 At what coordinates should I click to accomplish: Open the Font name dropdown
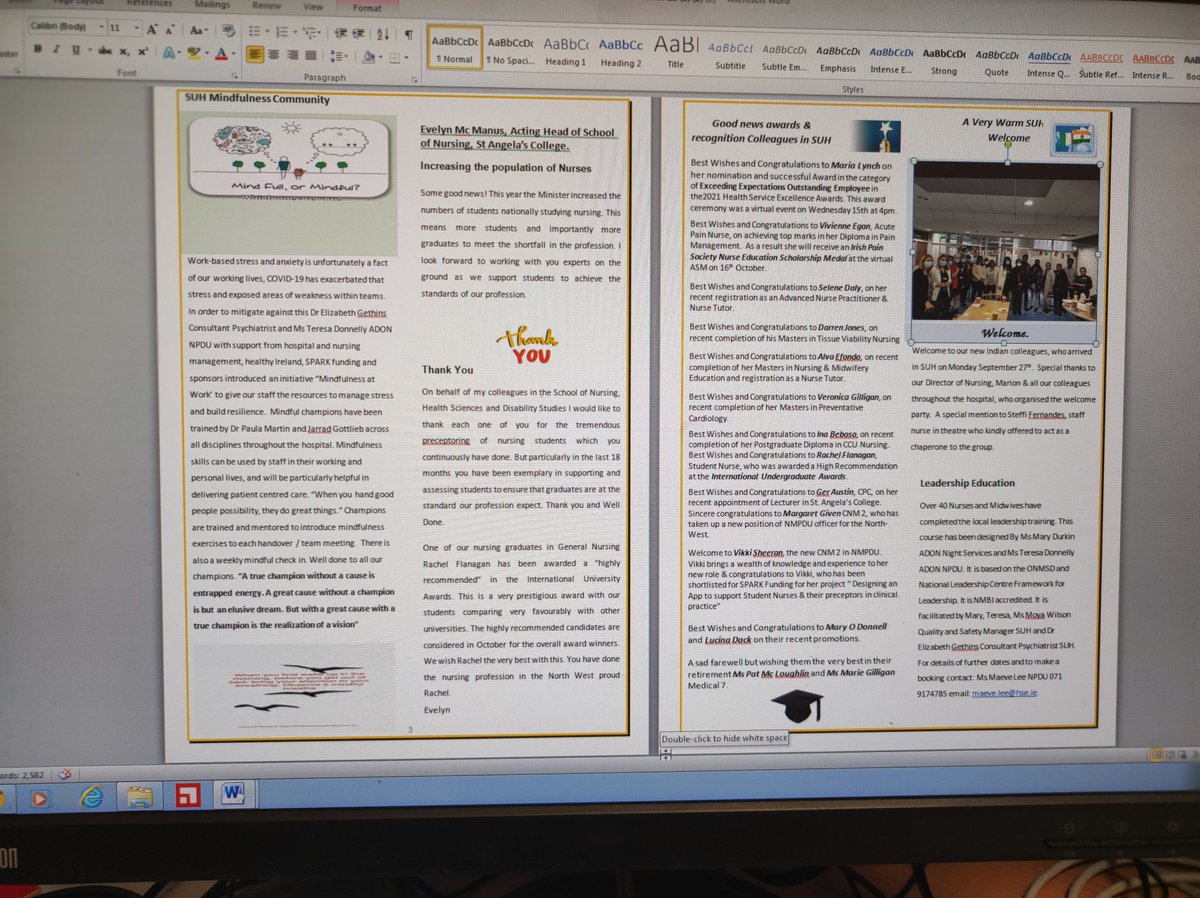click(102, 27)
